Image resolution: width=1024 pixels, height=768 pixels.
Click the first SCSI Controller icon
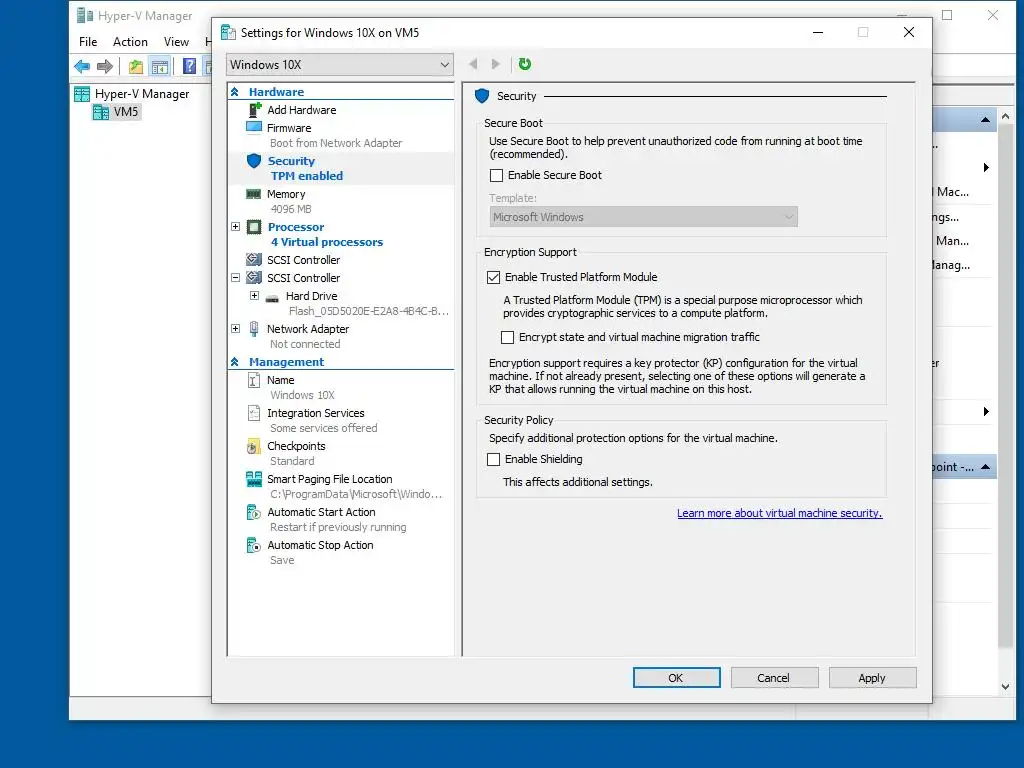[x=254, y=259]
